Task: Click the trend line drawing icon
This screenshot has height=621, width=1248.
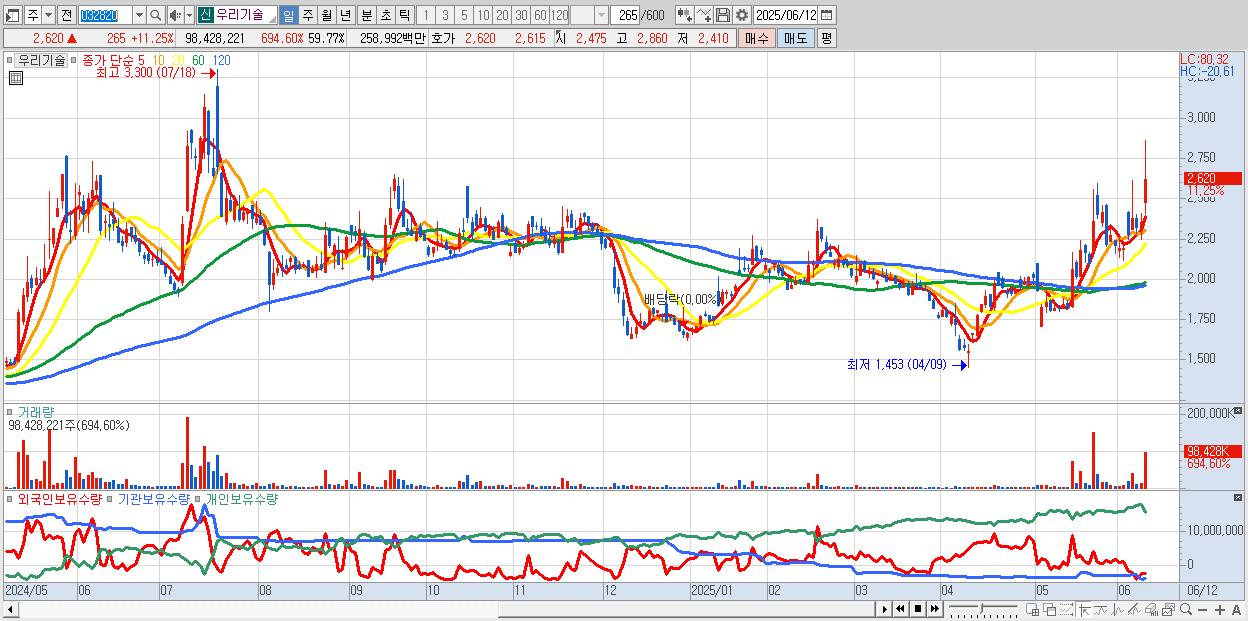Action: 1101,609
